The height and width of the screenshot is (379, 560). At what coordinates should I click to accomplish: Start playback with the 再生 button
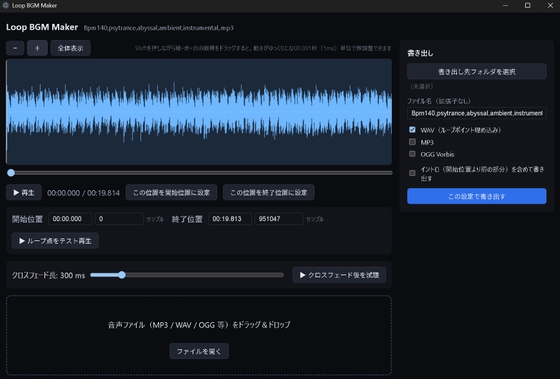[24, 193]
